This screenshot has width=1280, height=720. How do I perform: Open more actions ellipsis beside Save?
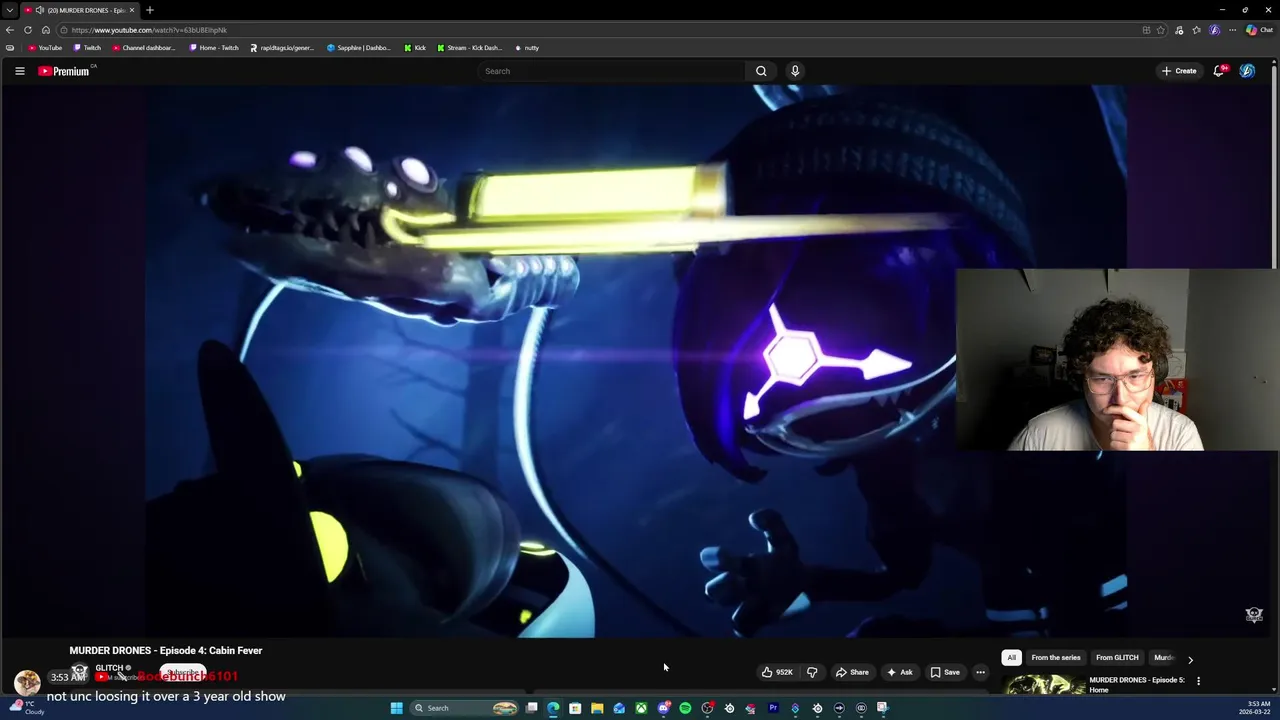[980, 672]
